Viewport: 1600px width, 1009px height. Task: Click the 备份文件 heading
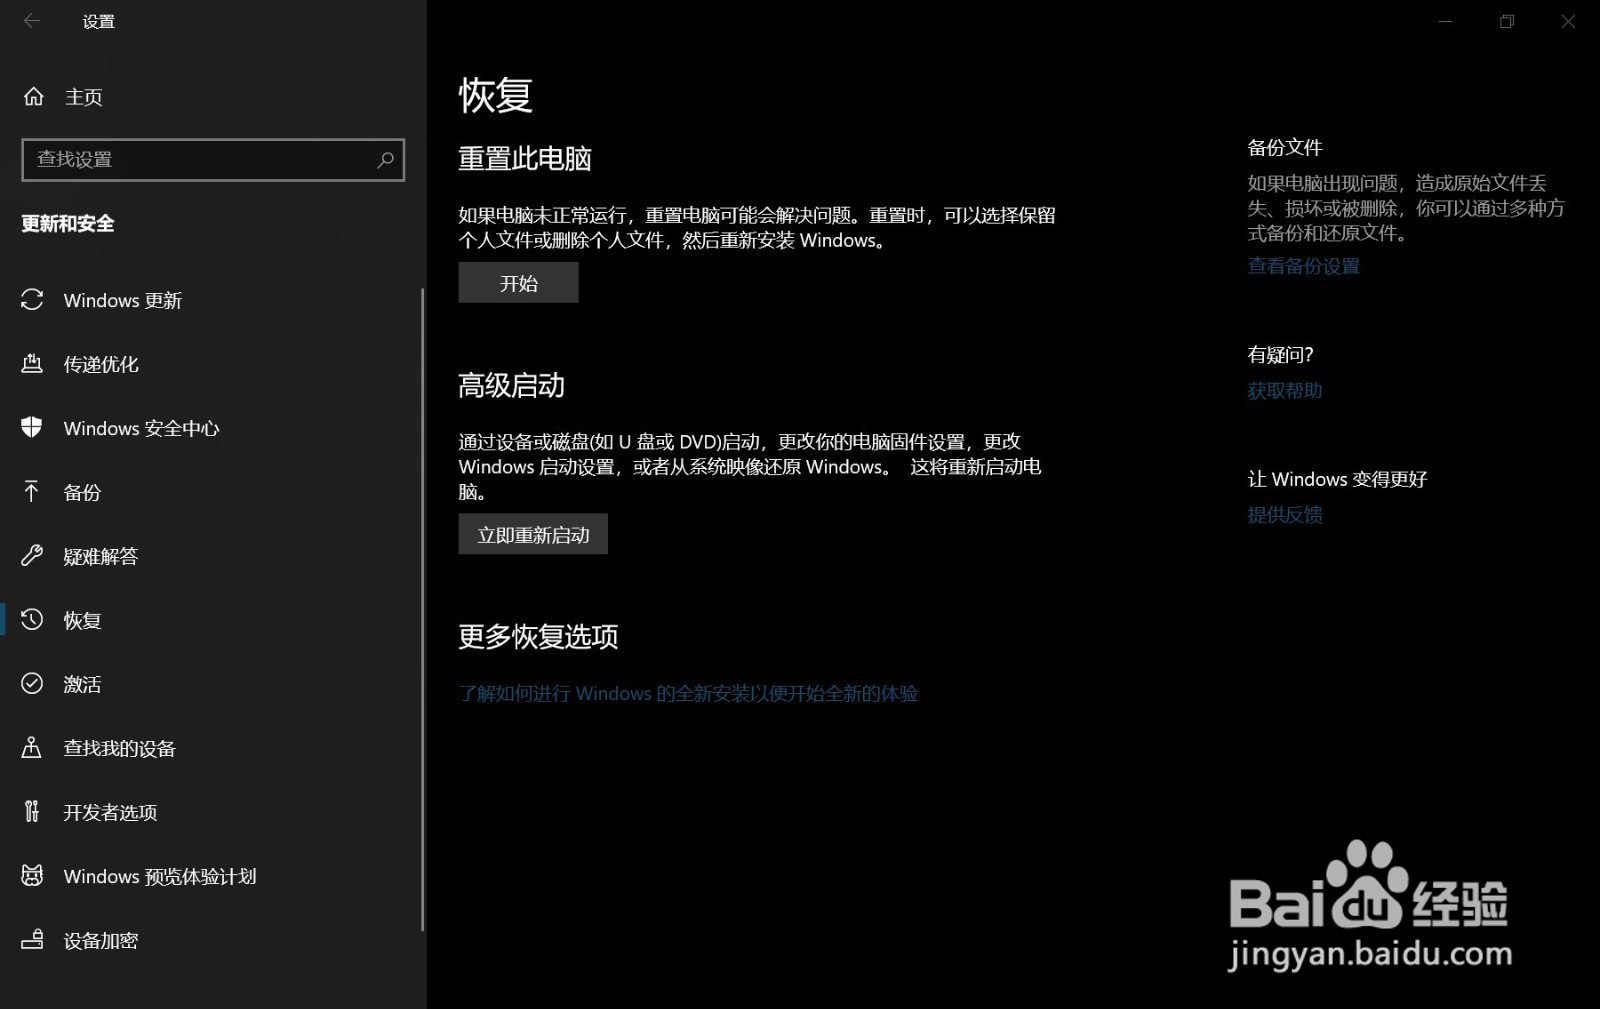1285,148
